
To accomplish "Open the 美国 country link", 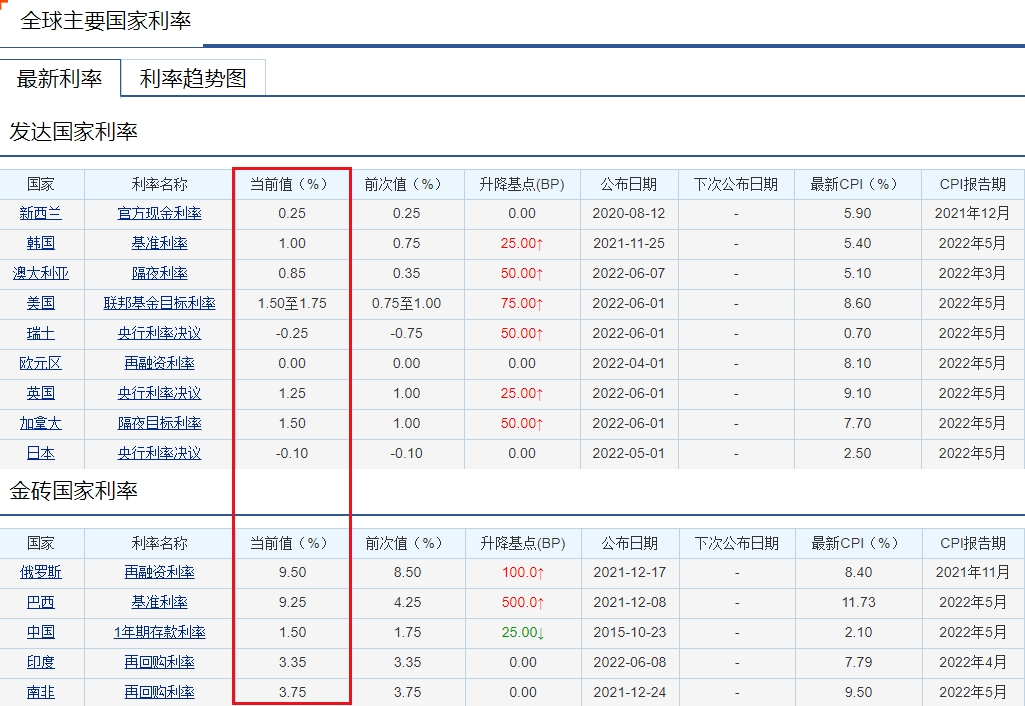I will coord(41,303).
